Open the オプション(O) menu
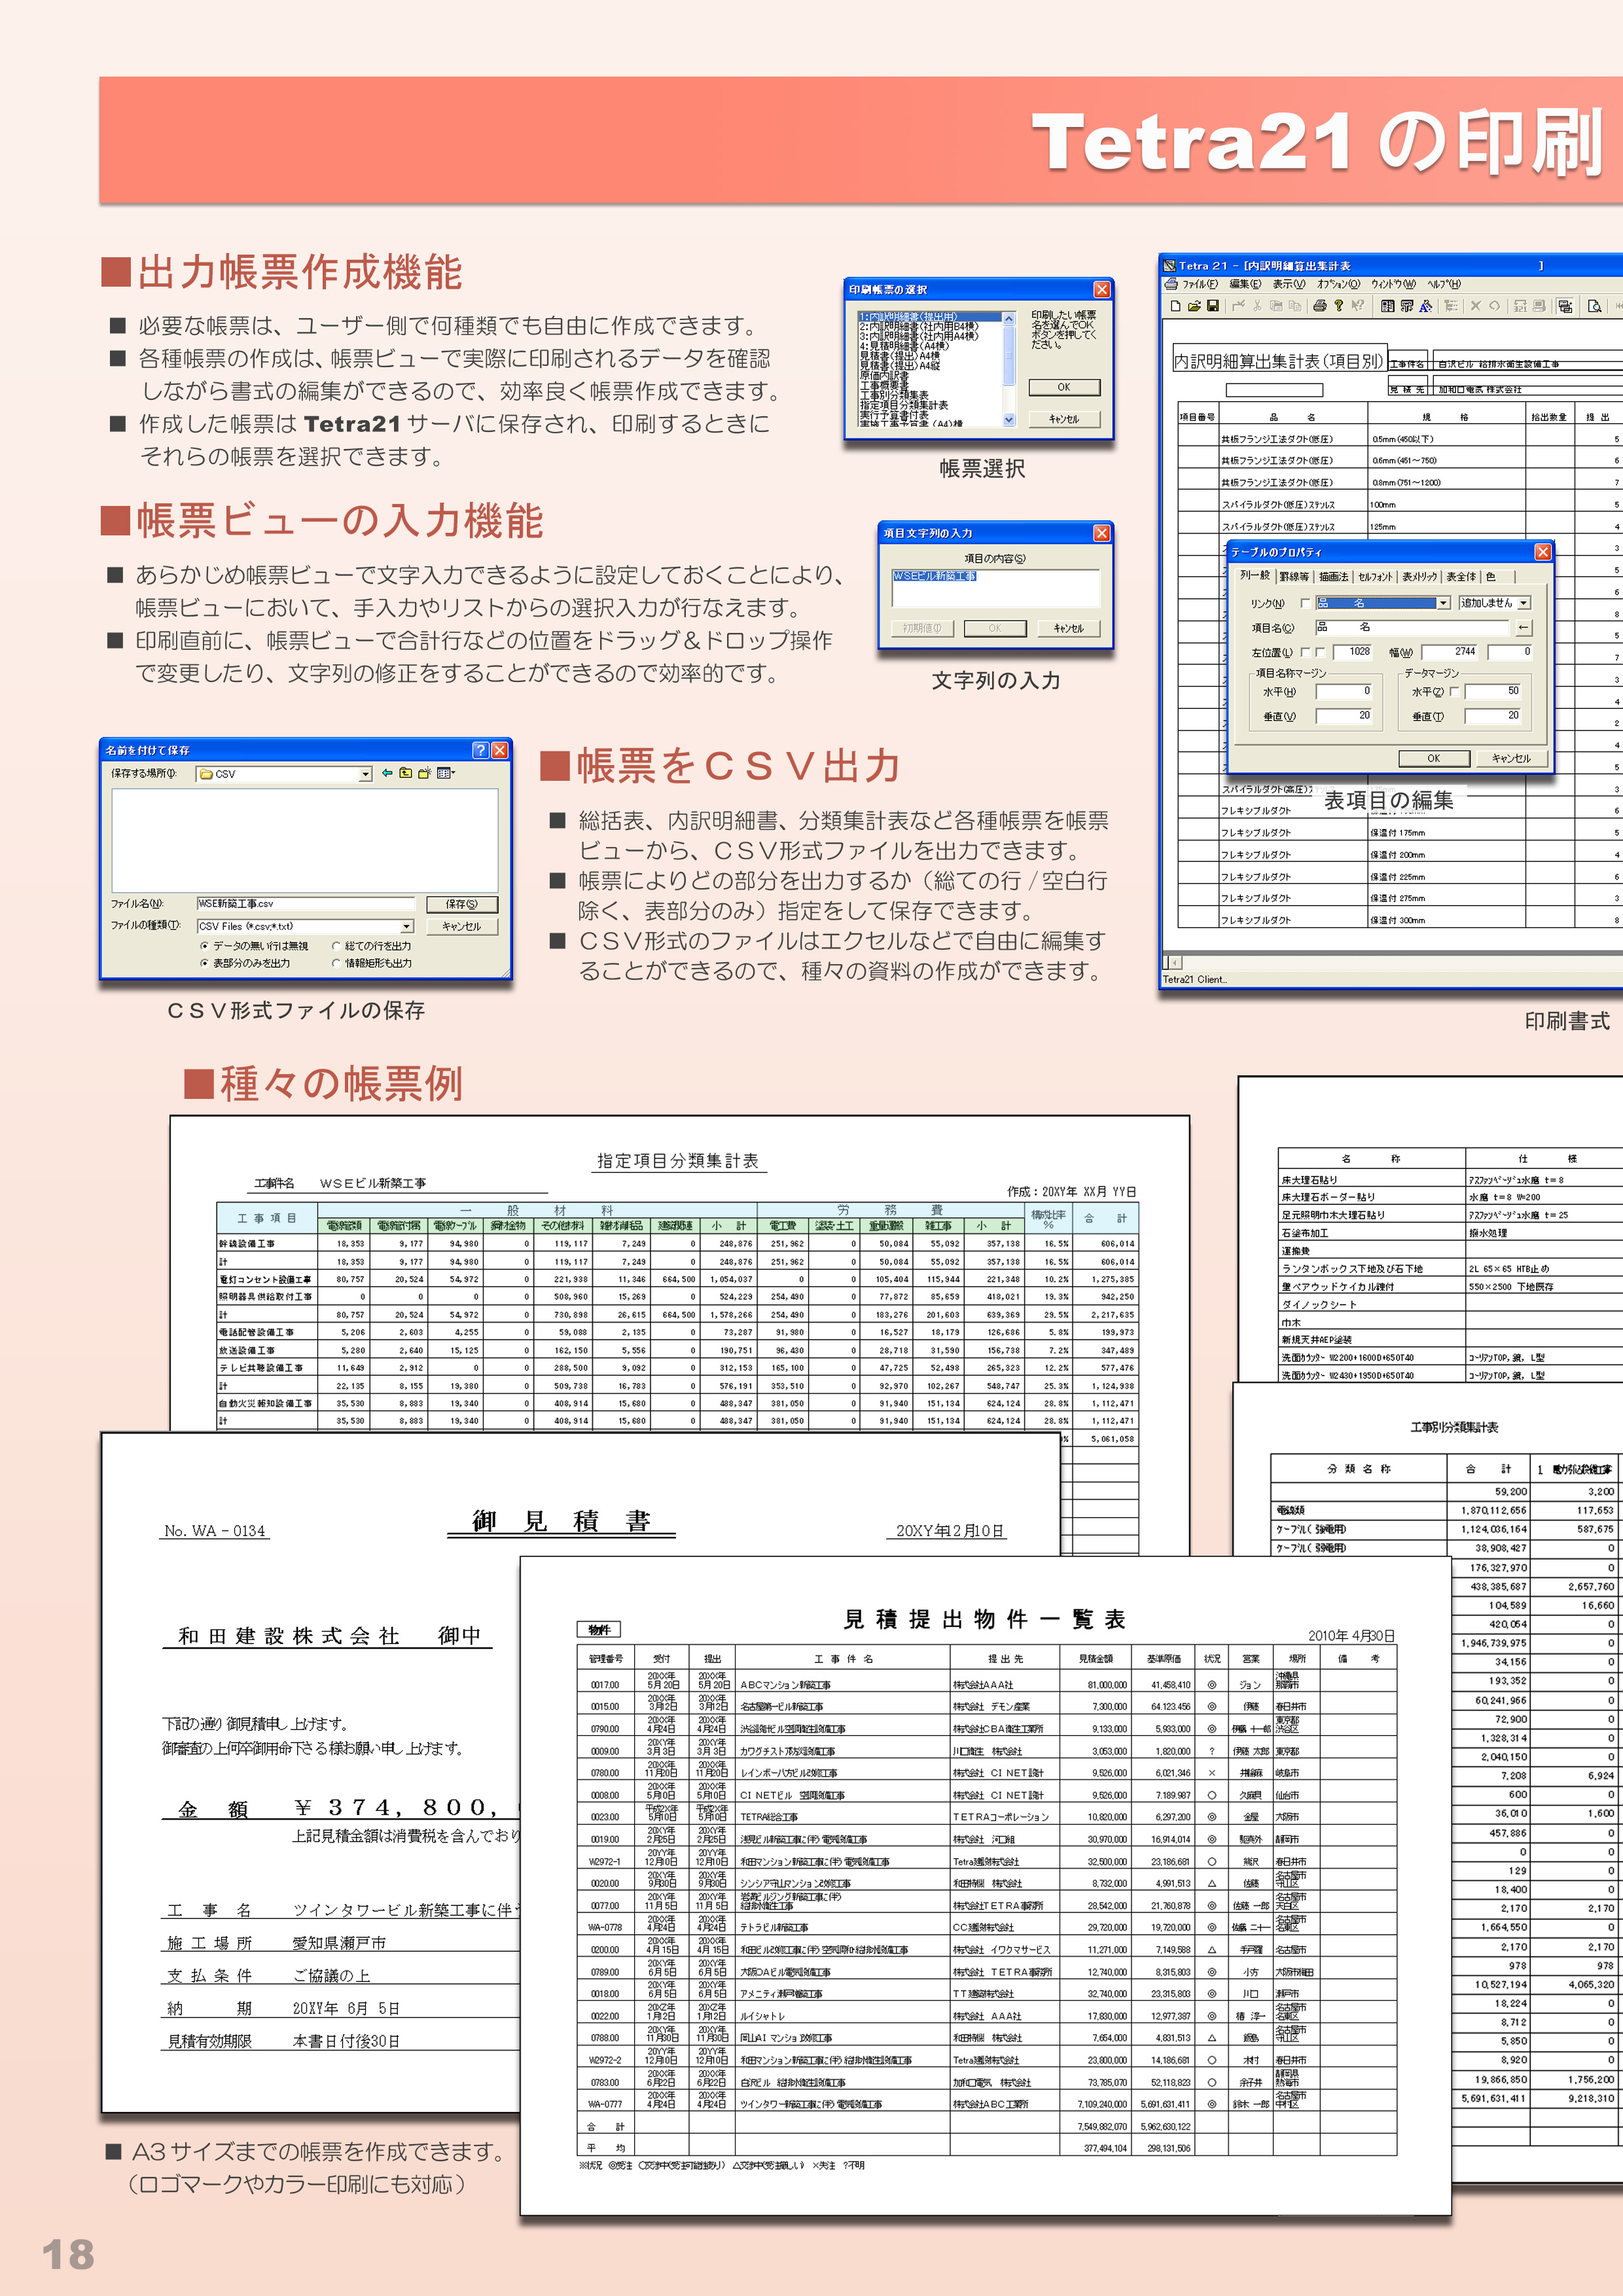 [1338, 284]
